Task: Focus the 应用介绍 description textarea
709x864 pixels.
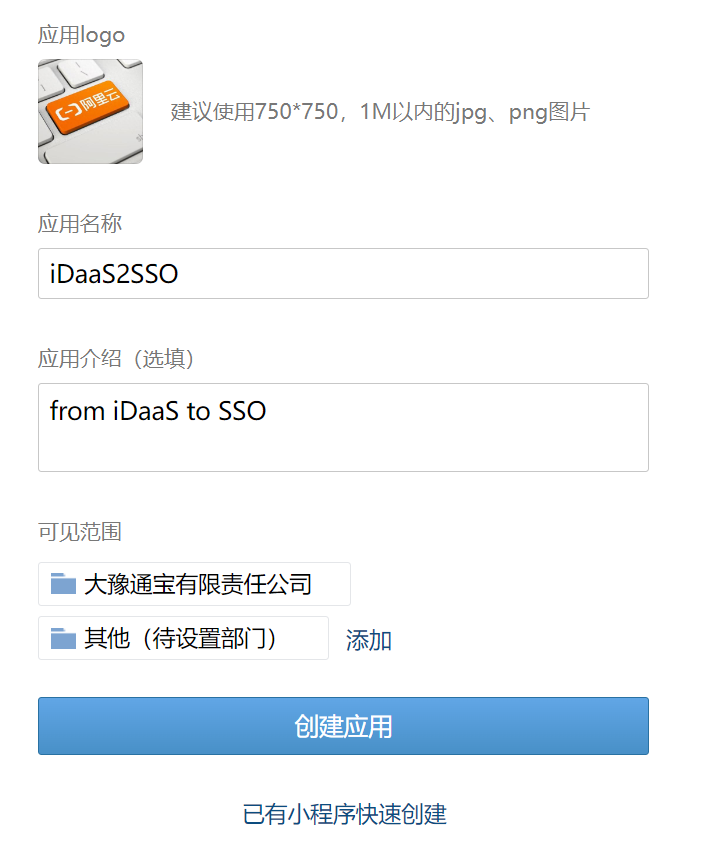Action: (343, 427)
